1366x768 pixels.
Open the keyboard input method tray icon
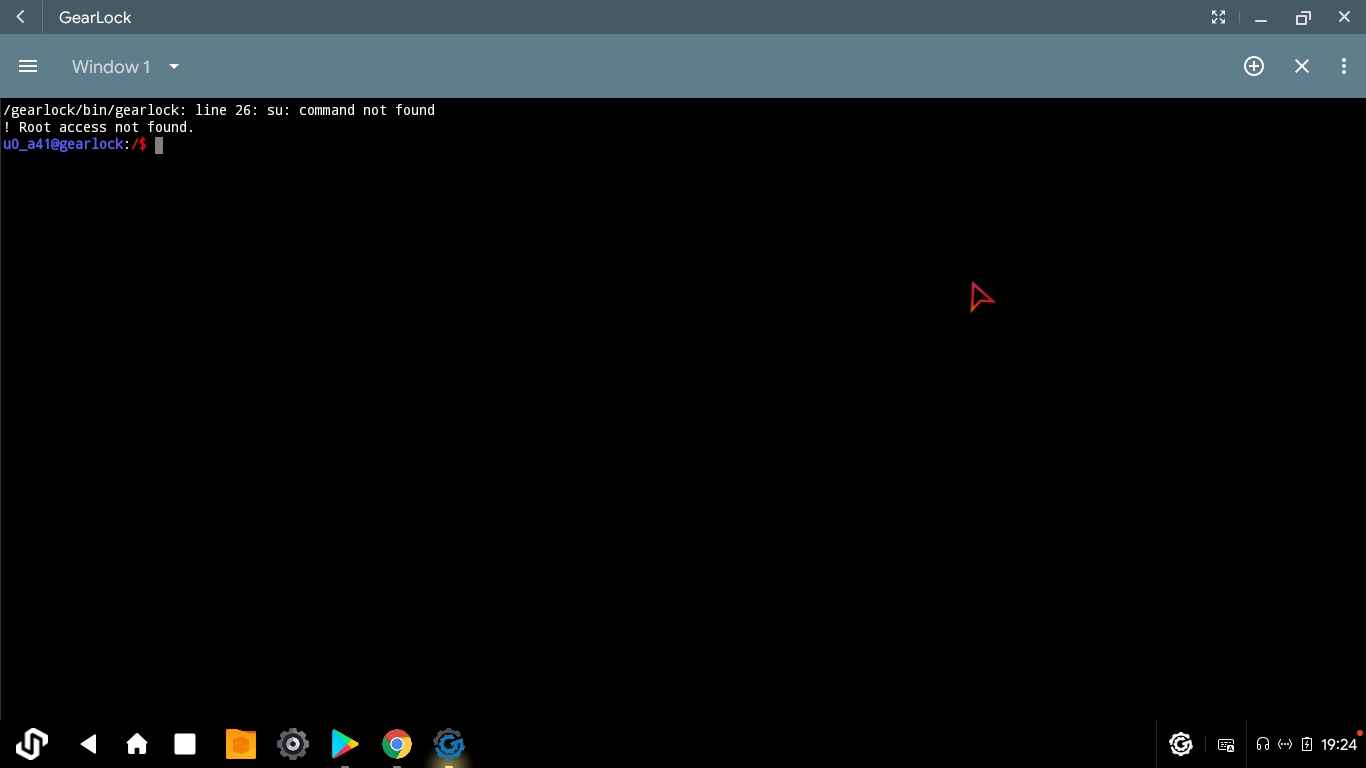(x=1225, y=744)
